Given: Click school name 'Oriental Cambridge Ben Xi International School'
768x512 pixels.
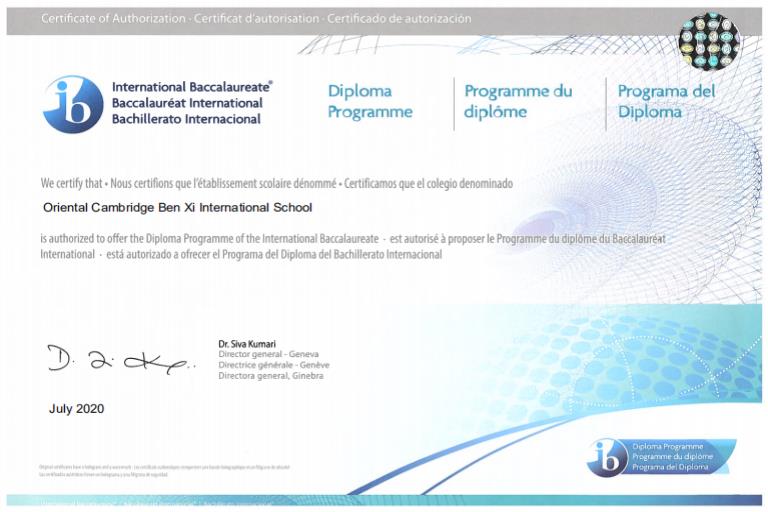Looking at the screenshot, I should coord(178,208).
